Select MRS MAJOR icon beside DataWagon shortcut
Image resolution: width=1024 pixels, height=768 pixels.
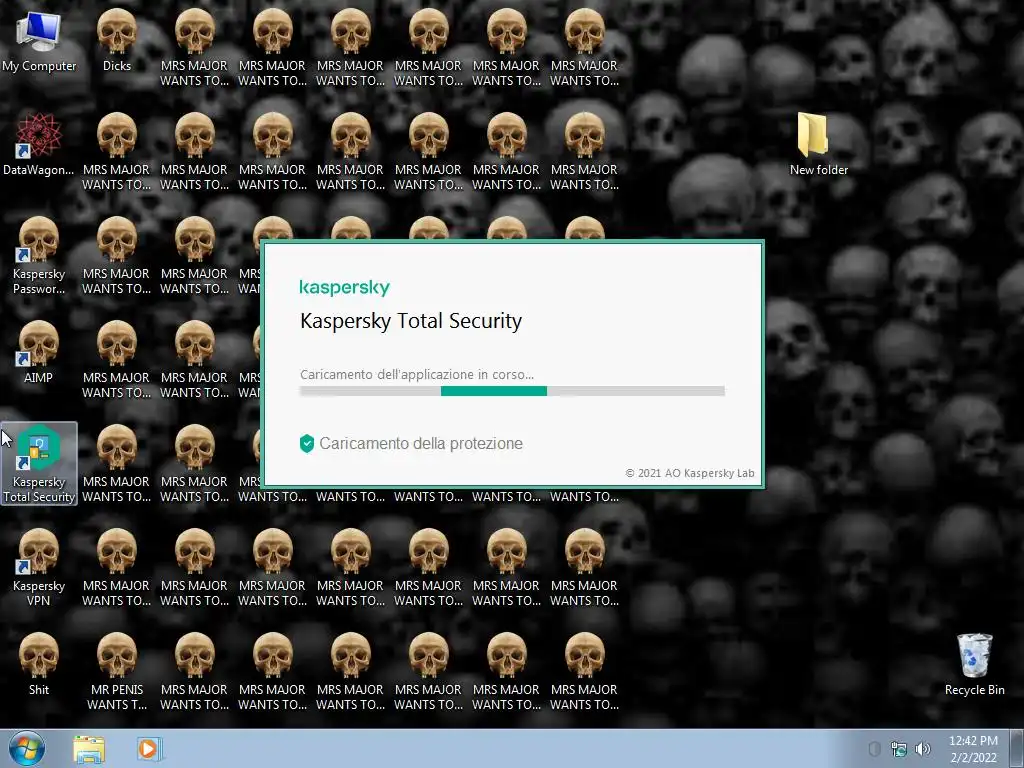pyautogui.click(x=116, y=152)
